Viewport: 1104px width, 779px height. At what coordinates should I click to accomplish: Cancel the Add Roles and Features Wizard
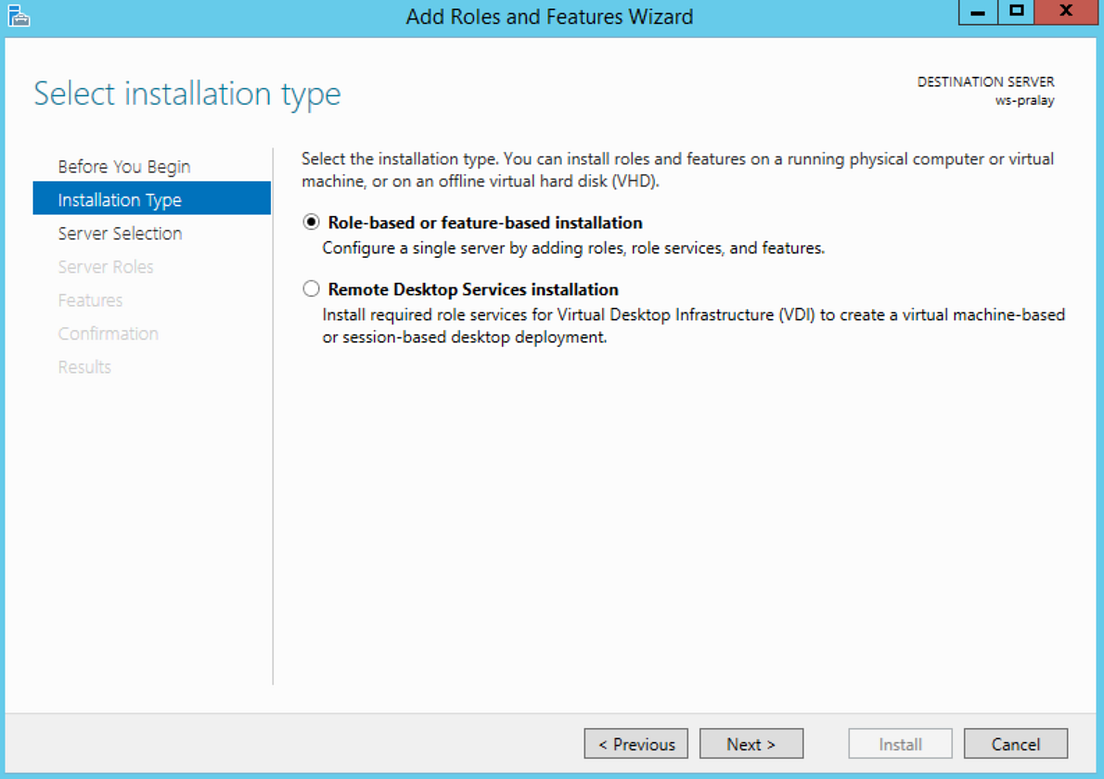point(1016,744)
